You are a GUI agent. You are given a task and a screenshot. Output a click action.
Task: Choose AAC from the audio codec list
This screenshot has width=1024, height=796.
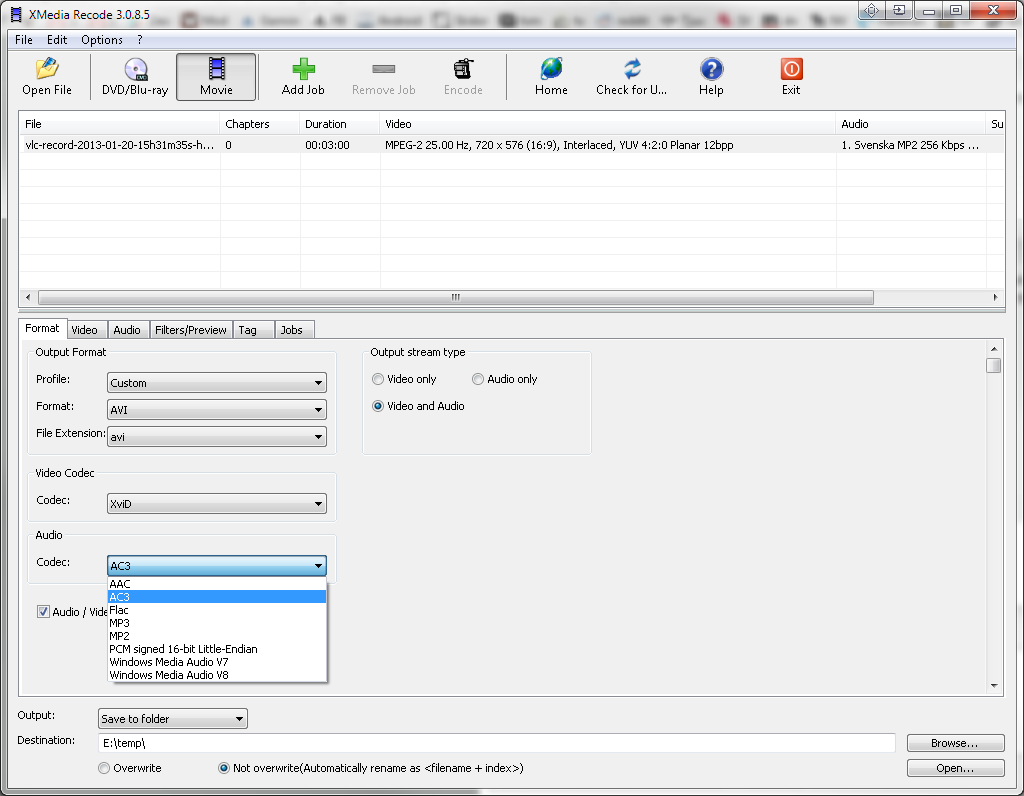pyautogui.click(x=217, y=584)
